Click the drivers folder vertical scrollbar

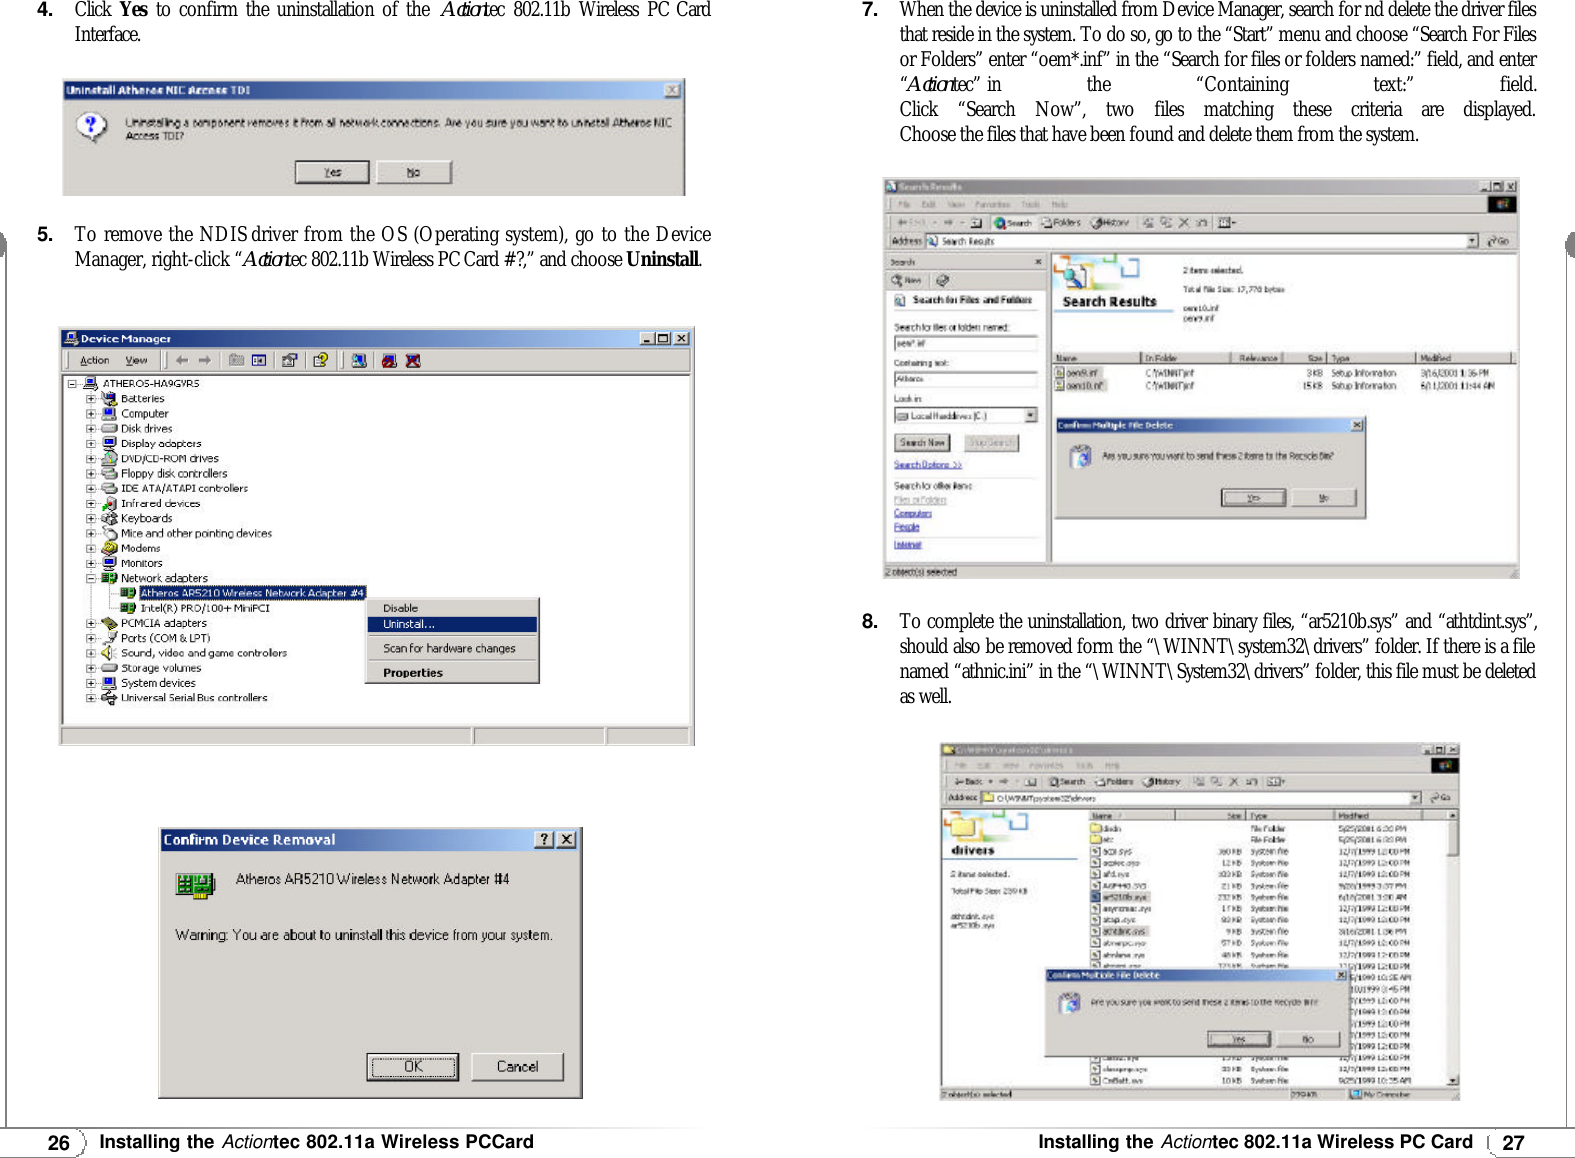click(1453, 950)
